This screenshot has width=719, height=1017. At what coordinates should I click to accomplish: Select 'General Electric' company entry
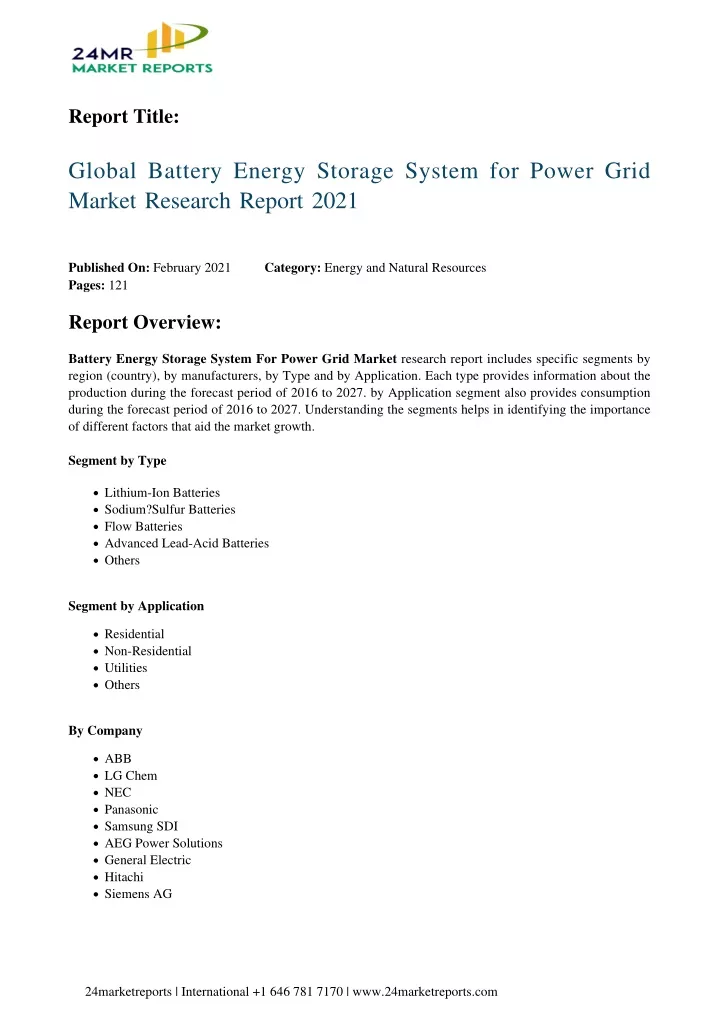[x=148, y=860]
